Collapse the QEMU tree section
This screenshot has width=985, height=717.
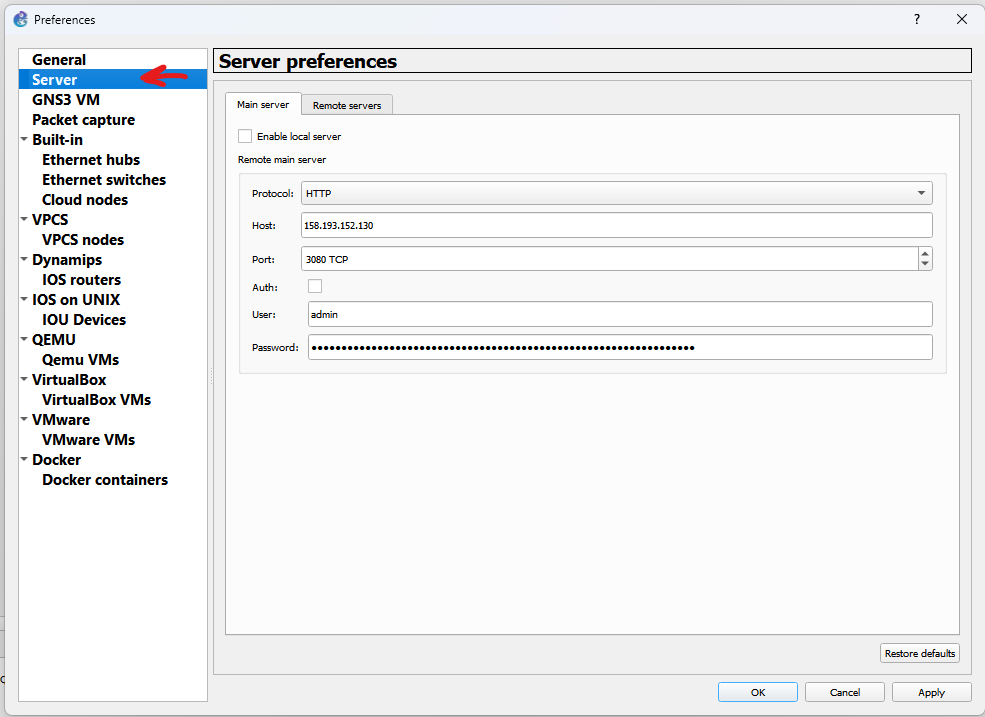24,339
